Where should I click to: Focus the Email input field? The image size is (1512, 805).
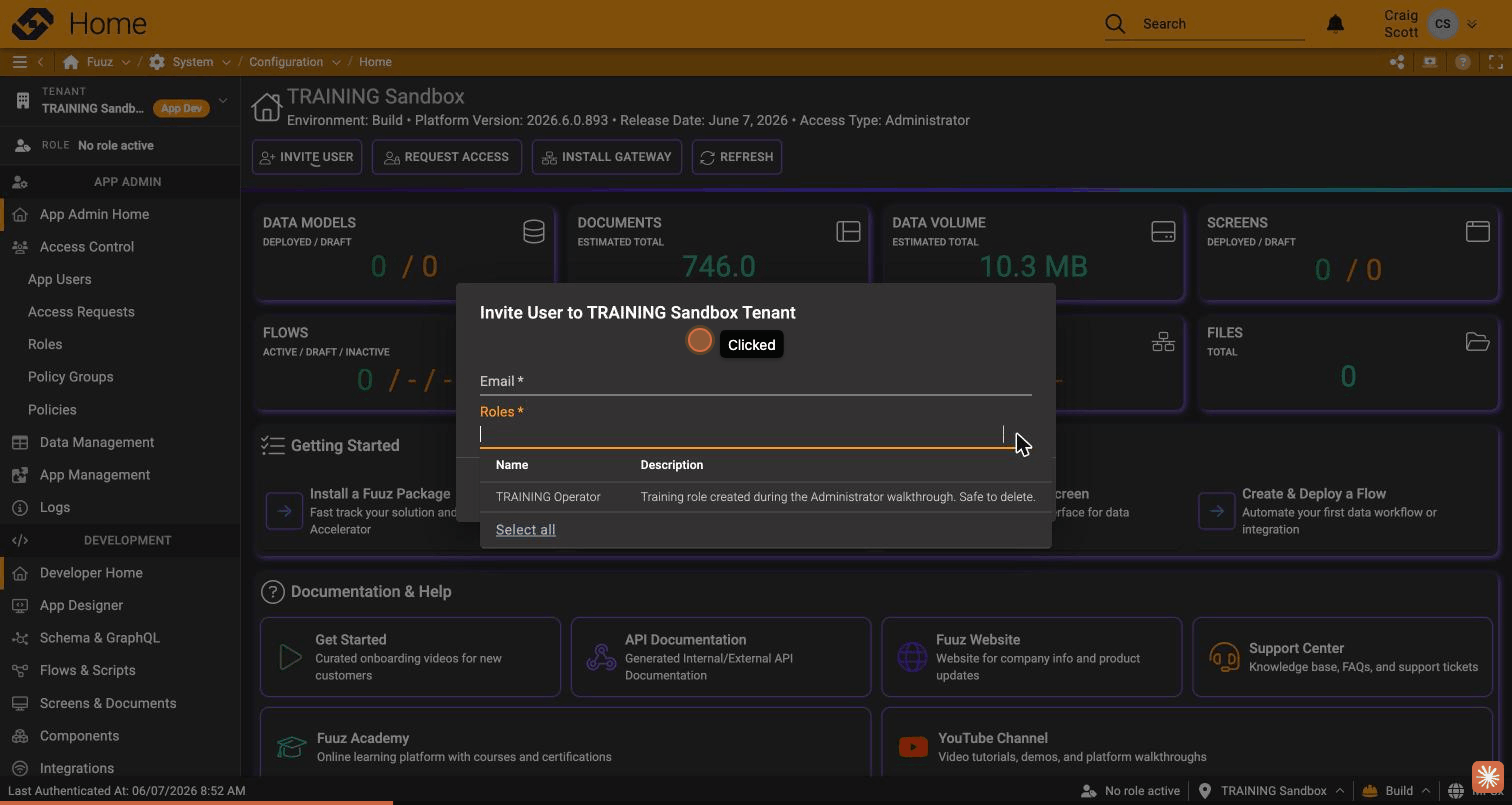[755, 381]
